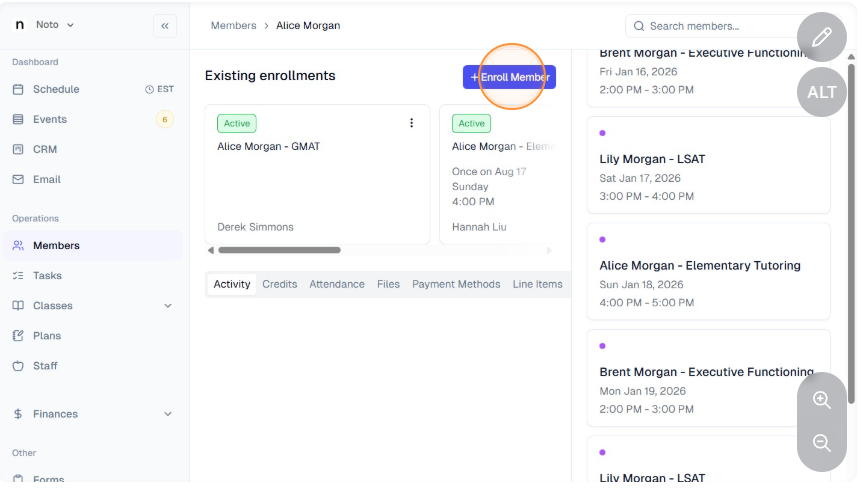Click the Tasks checklist icon
The image size is (862, 491).
click(x=18, y=275)
